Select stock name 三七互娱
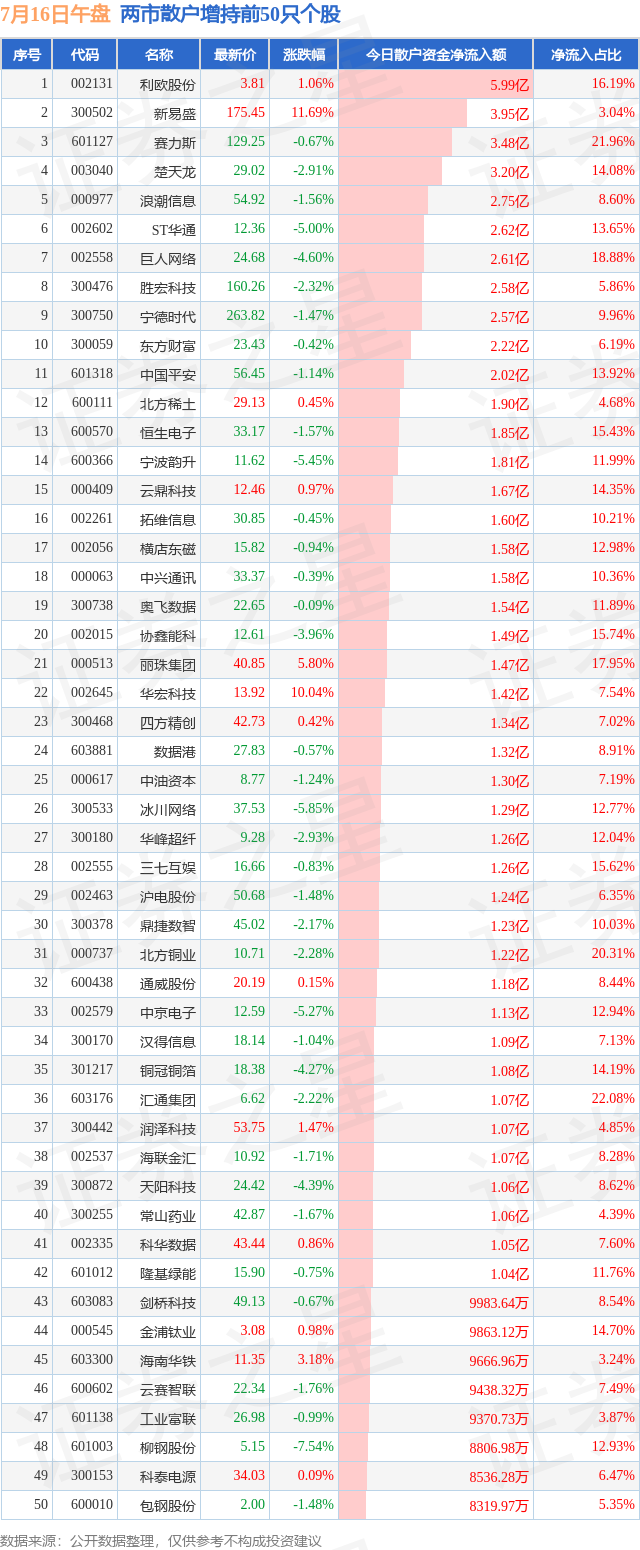This screenshot has height=1550, width=640. (x=168, y=868)
